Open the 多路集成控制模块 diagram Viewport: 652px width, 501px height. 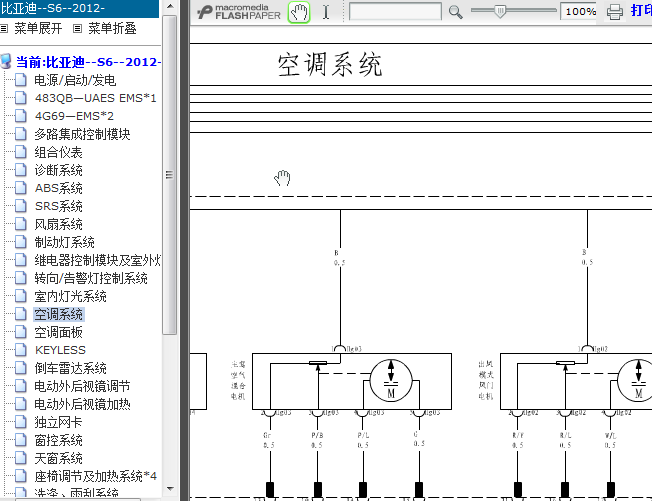(x=82, y=134)
